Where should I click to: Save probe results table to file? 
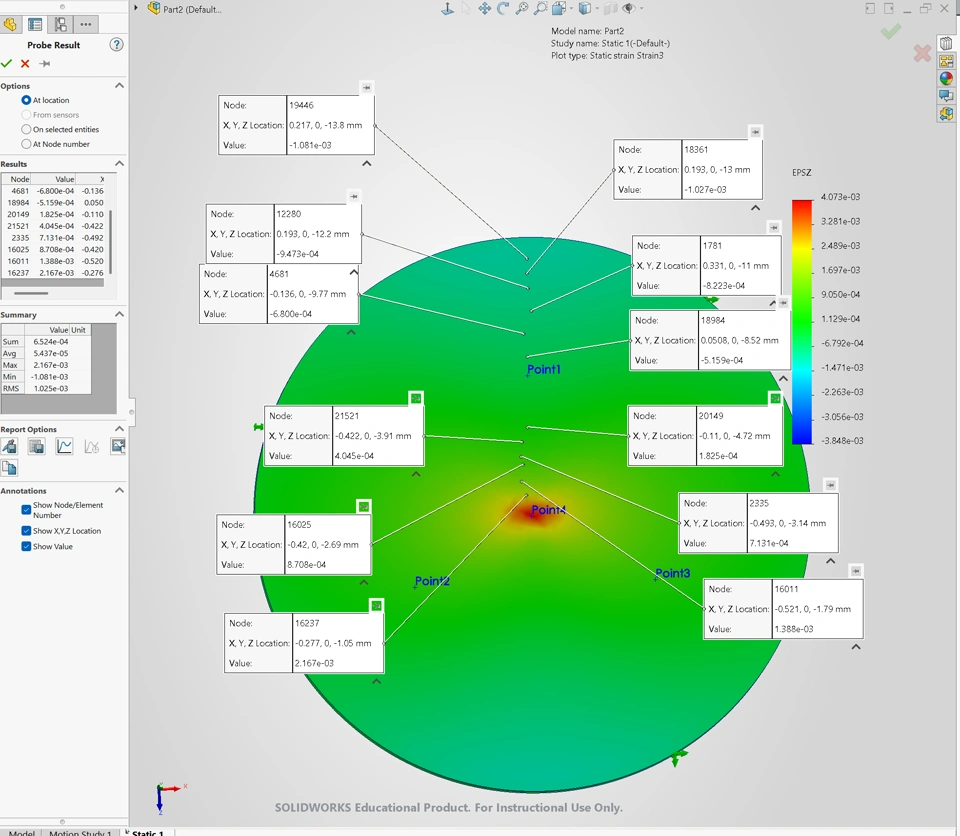37,446
